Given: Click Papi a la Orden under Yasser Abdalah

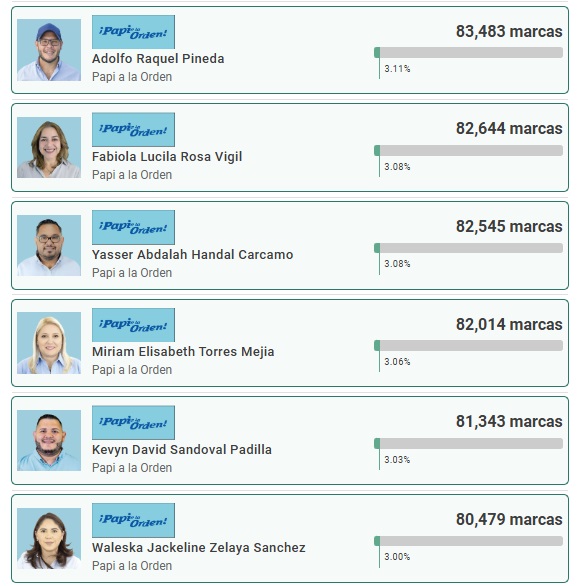Looking at the screenshot, I should point(132,273).
